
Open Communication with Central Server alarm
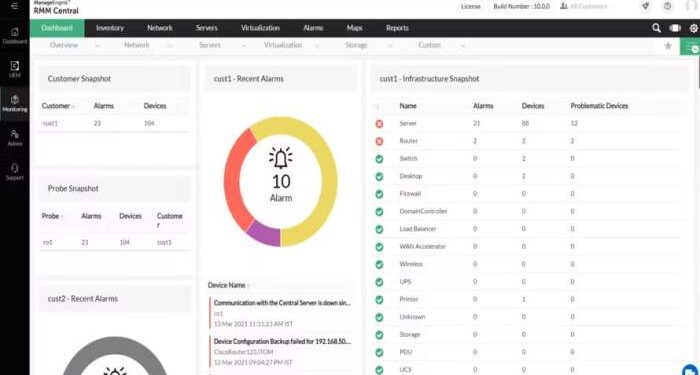click(x=282, y=303)
